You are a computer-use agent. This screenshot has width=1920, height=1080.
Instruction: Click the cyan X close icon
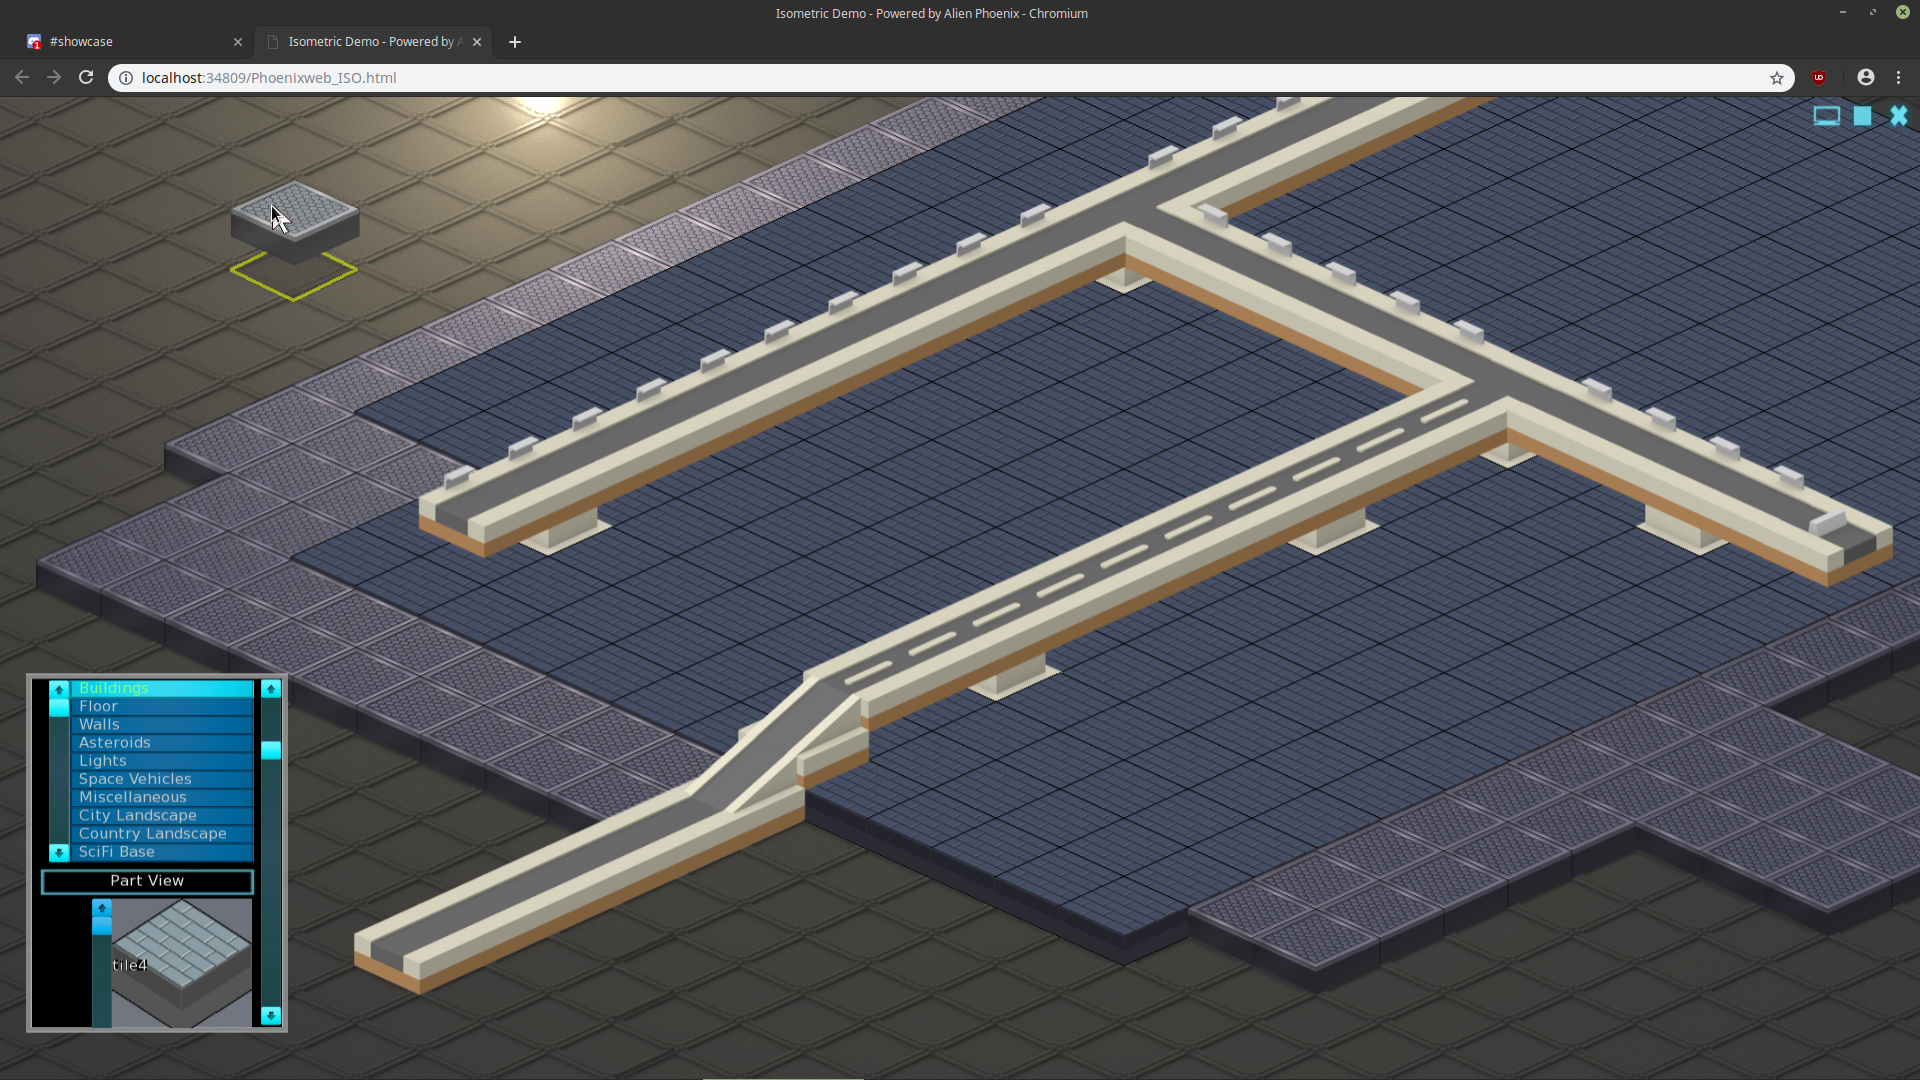(1898, 116)
